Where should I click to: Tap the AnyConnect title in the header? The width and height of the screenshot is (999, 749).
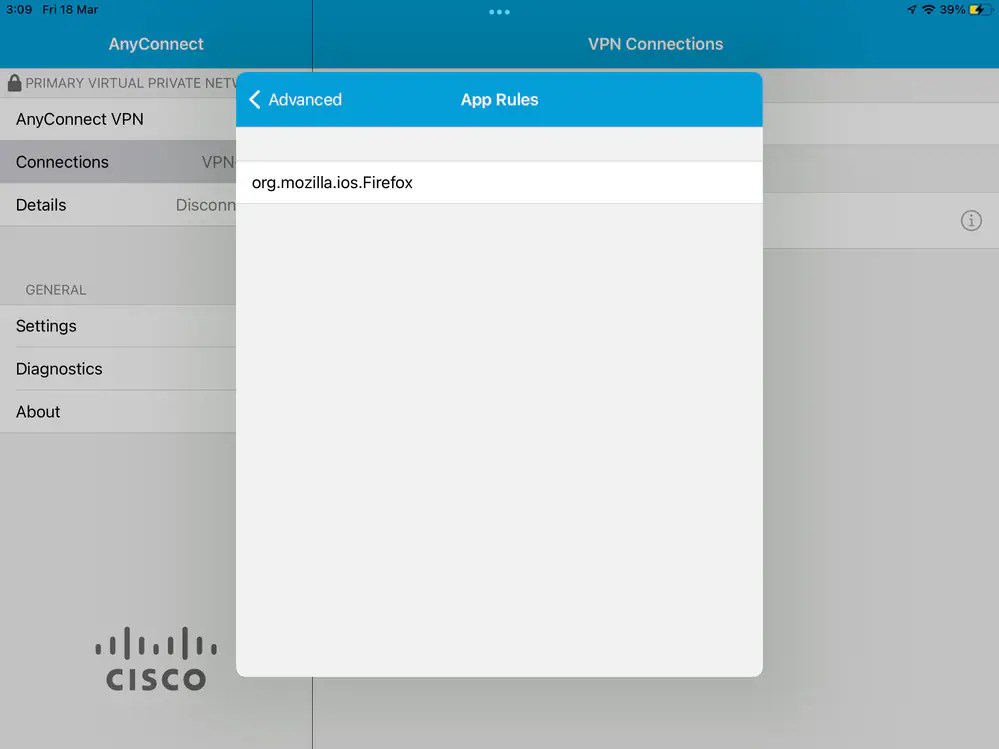(155, 44)
